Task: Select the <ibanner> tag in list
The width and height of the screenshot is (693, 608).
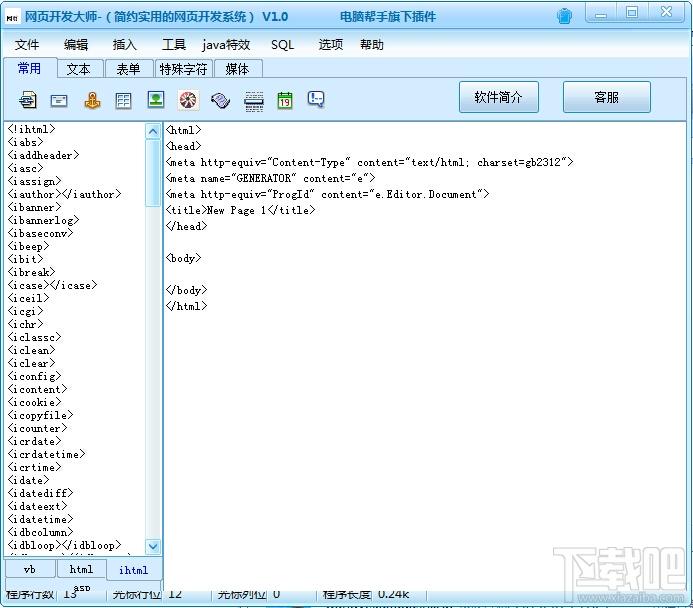Action: click(33, 207)
